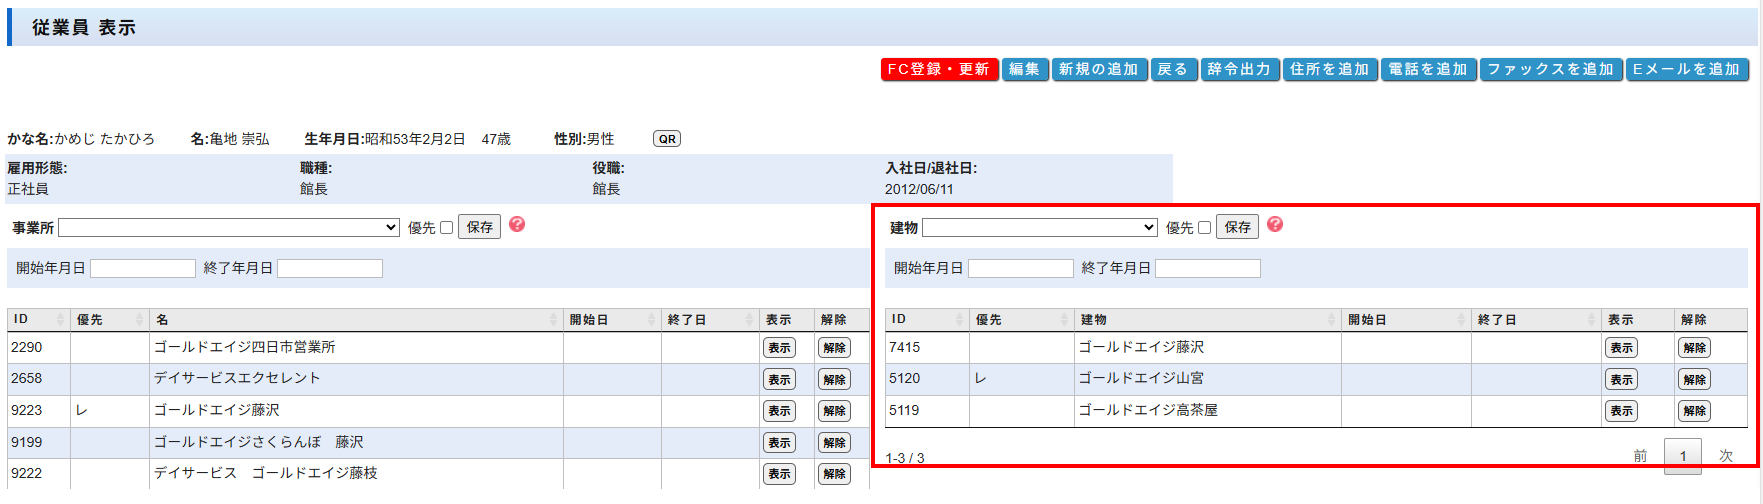Enable the 優先 checkbox for 建物
Image resolution: width=1763 pixels, height=504 pixels.
click(1205, 228)
